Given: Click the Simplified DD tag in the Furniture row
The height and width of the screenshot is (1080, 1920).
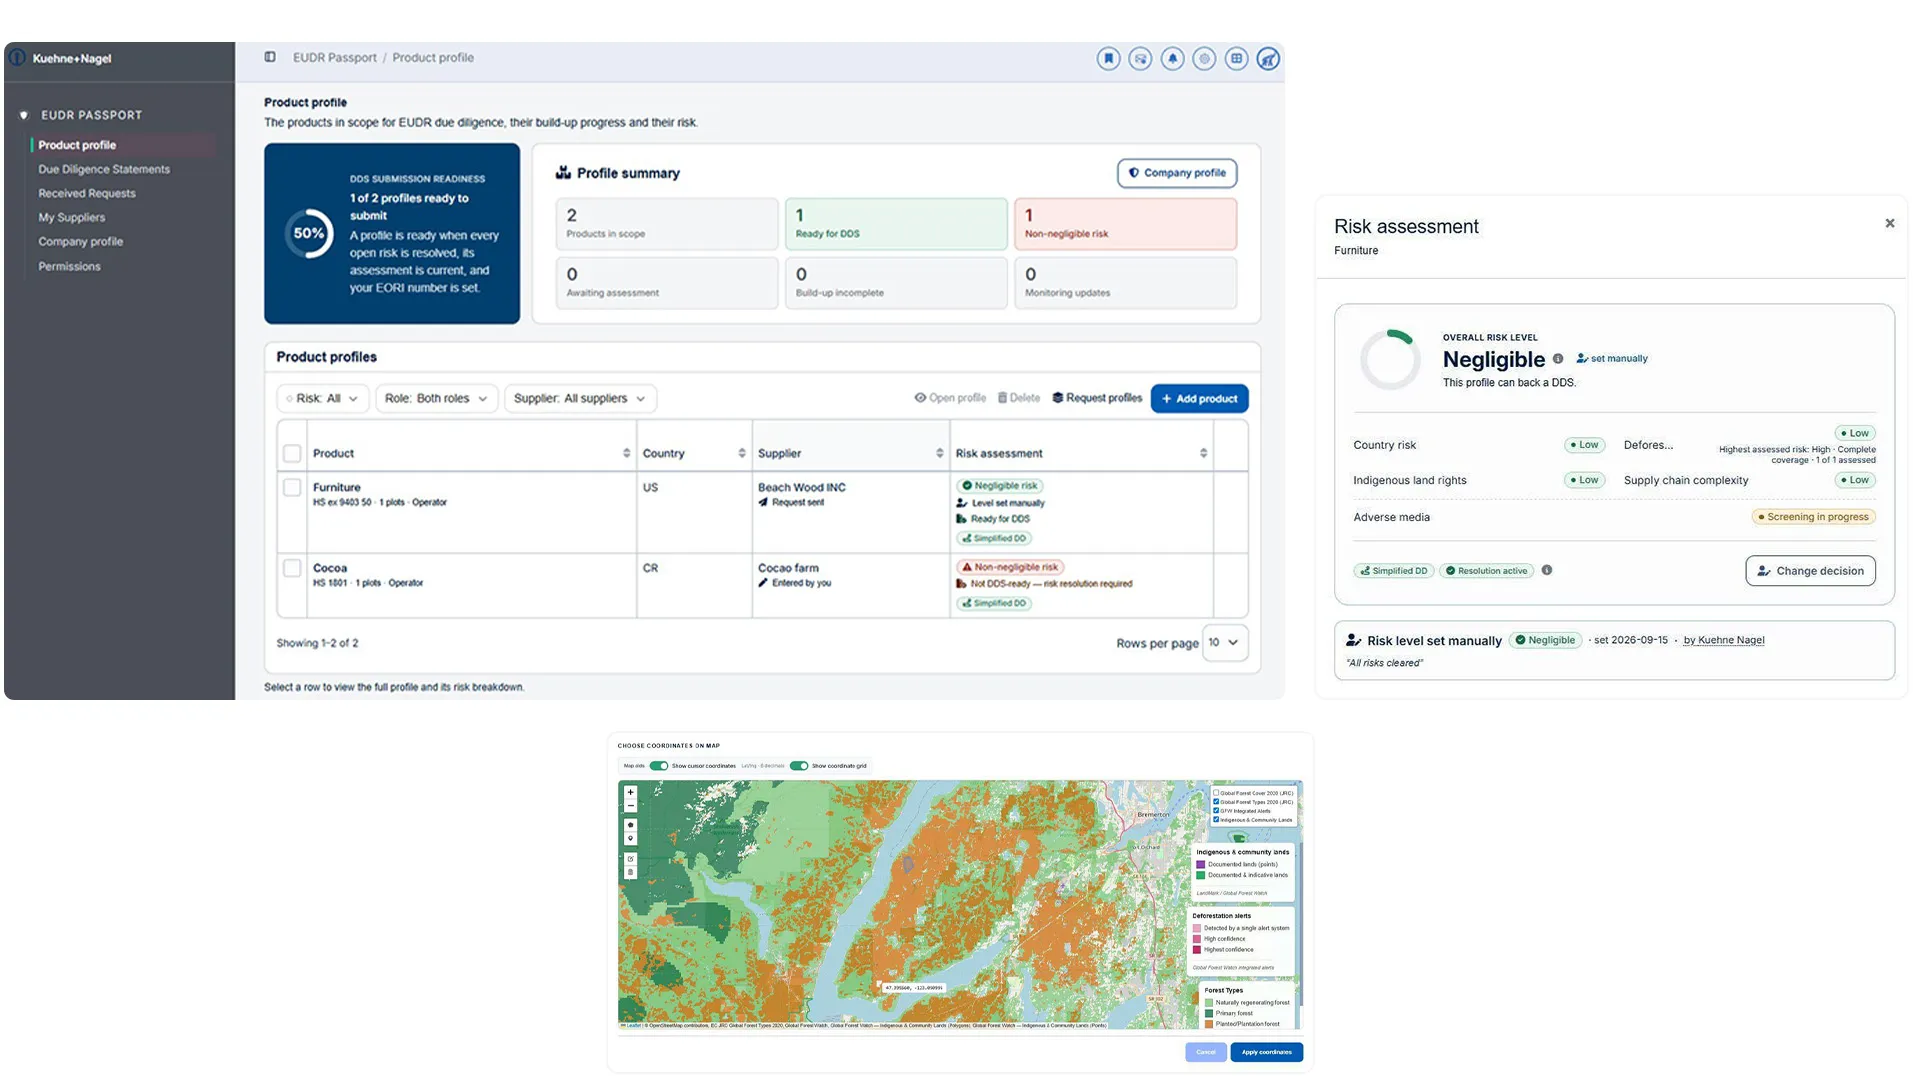Looking at the screenshot, I should pyautogui.click(x=994, y=538).
